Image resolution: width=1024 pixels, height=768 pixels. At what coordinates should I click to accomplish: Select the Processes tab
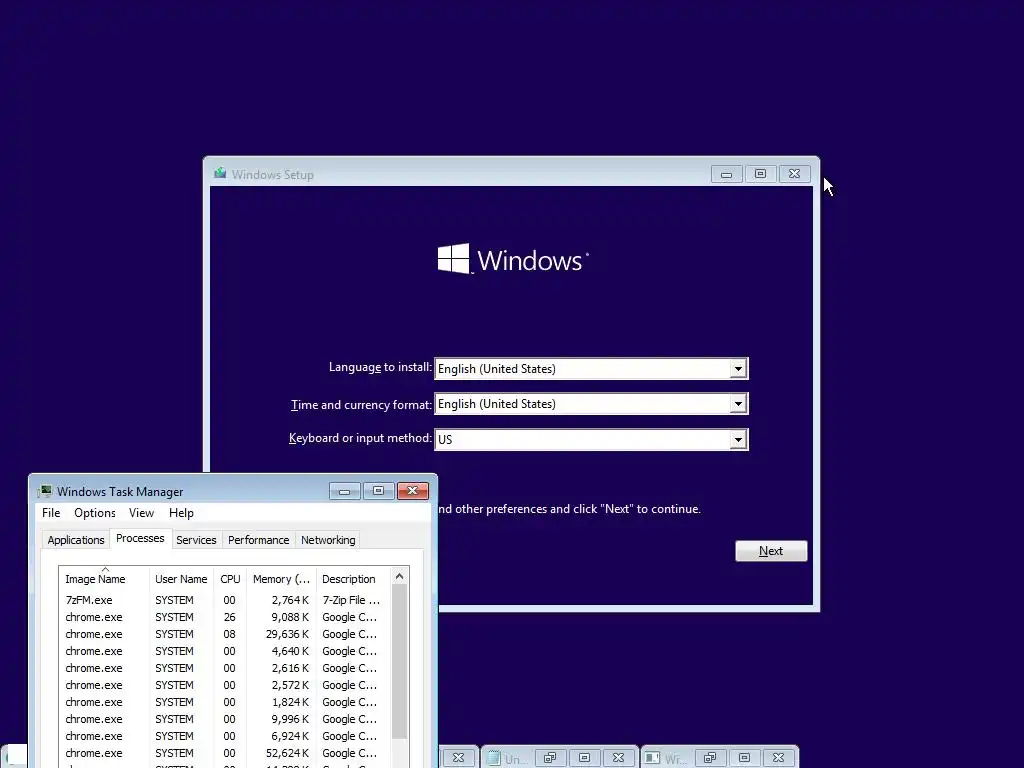140,538
